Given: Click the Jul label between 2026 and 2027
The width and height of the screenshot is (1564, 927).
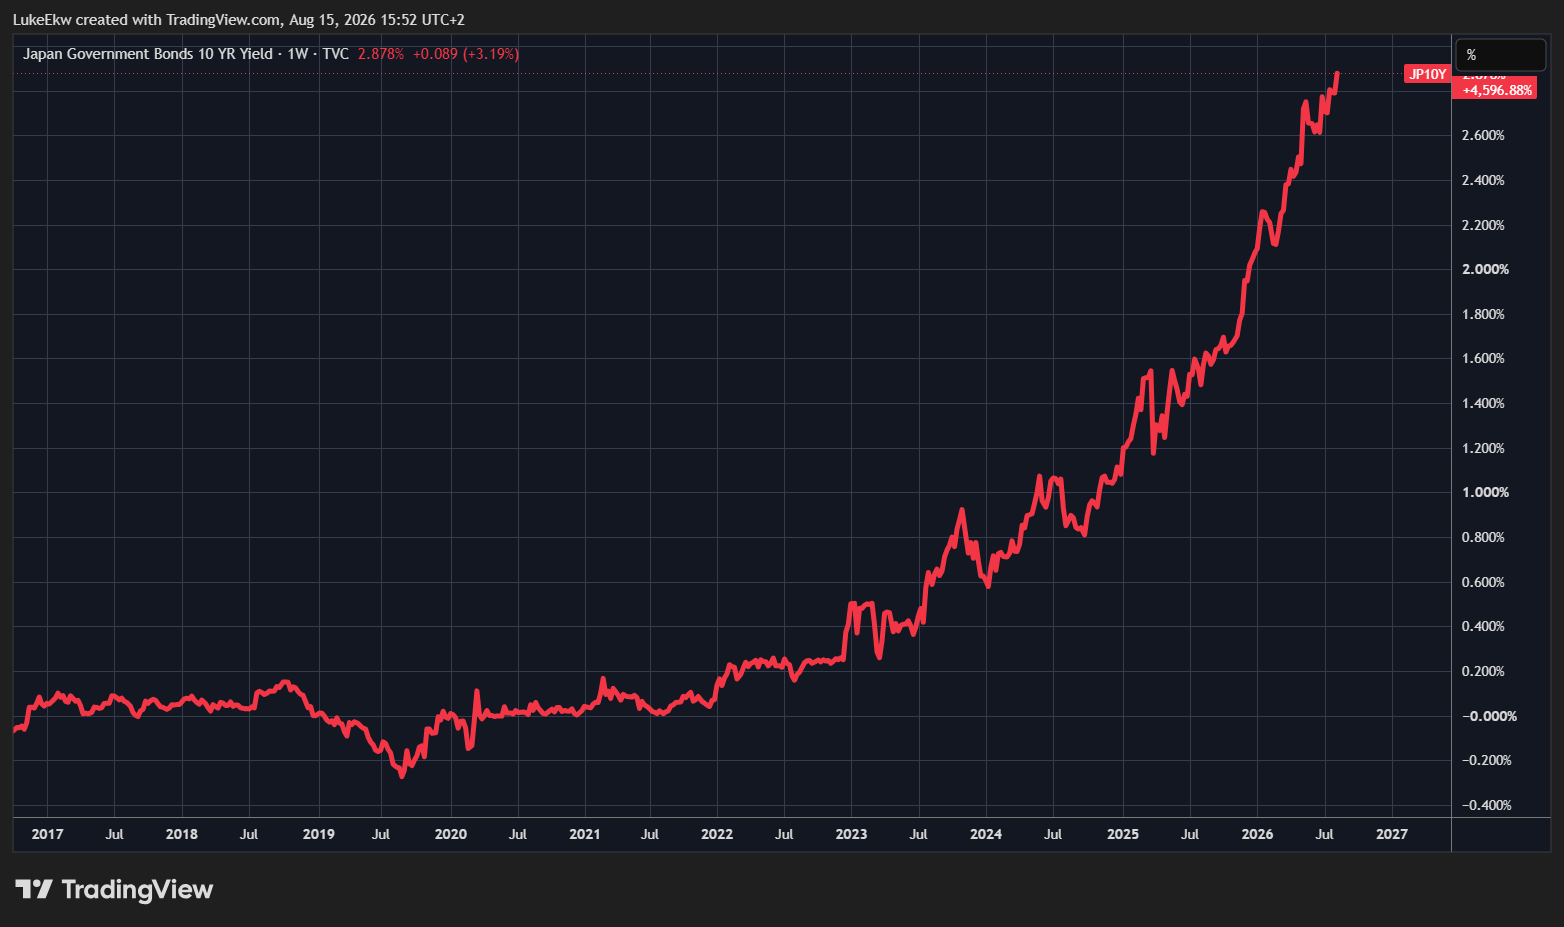Looking at the screenshot, I should pos(1325,834).
